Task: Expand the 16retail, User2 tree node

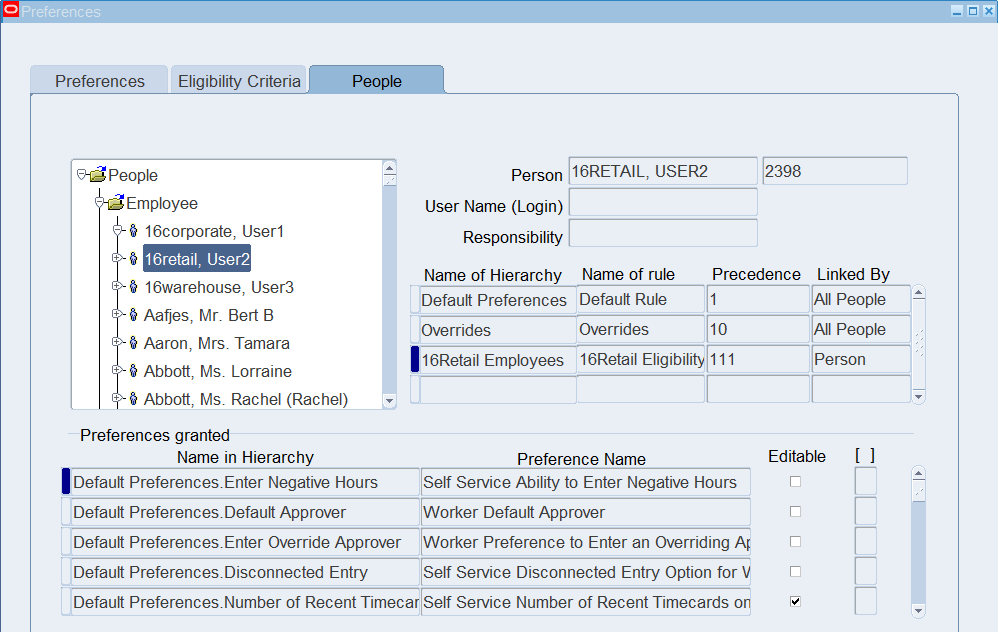Action: click(117, 259)
